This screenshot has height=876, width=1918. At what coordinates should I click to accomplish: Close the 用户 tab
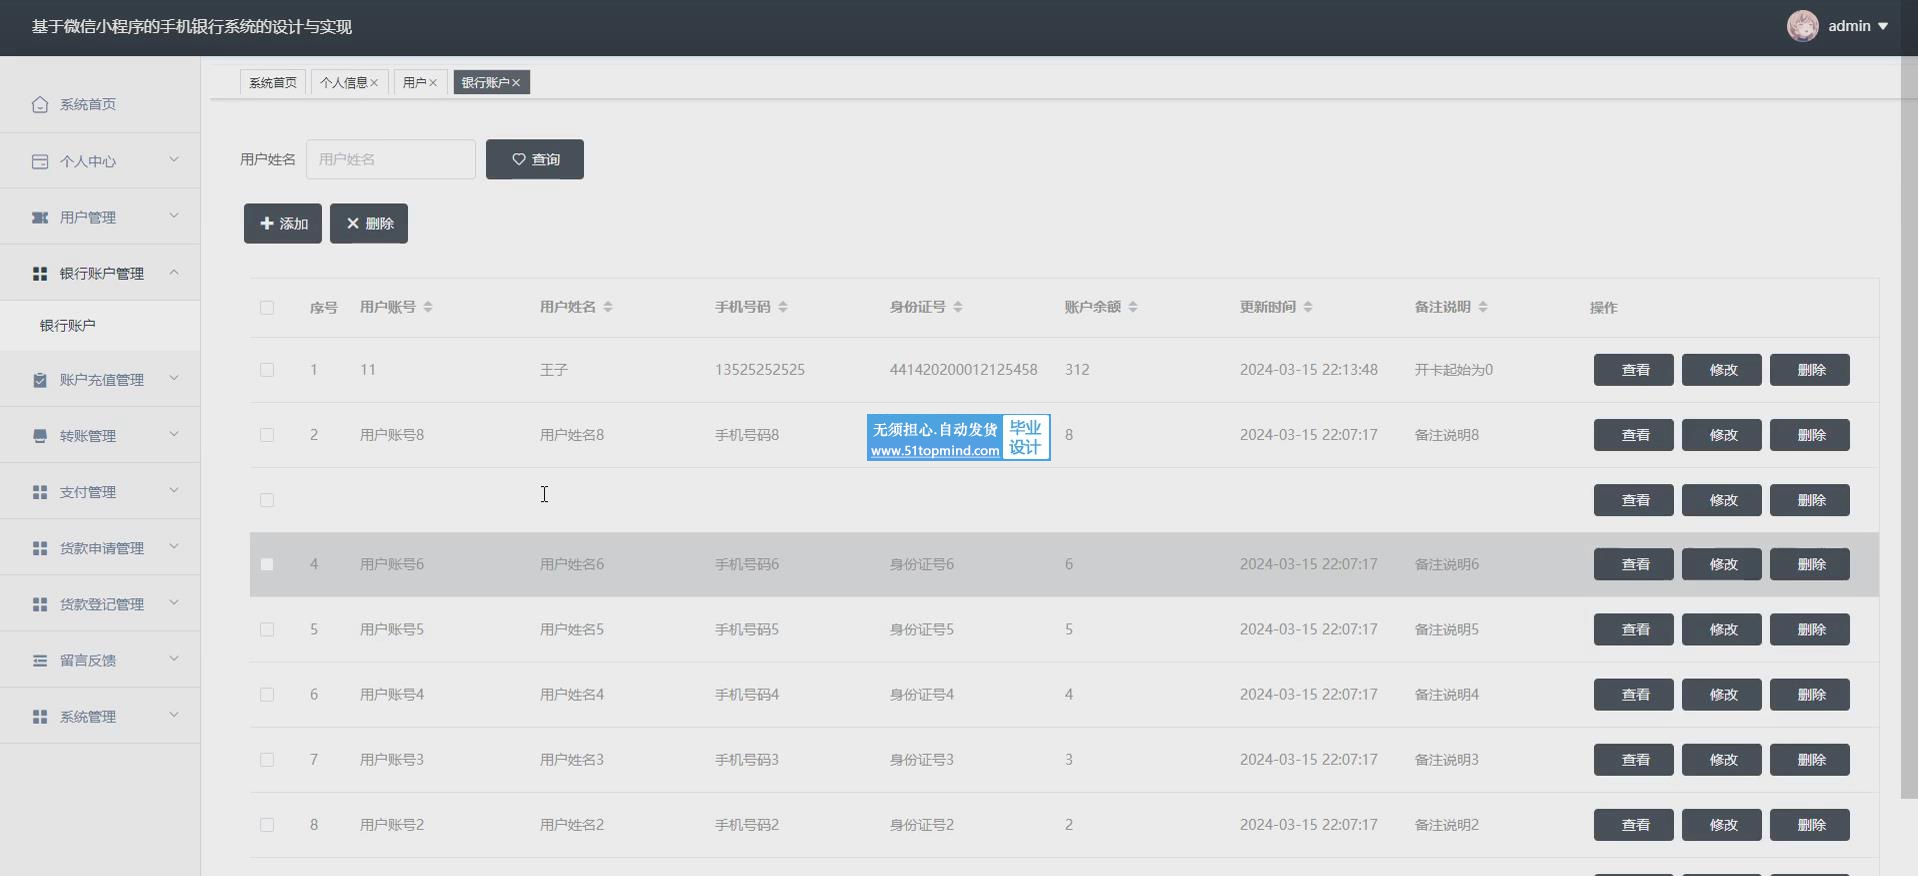433,83
